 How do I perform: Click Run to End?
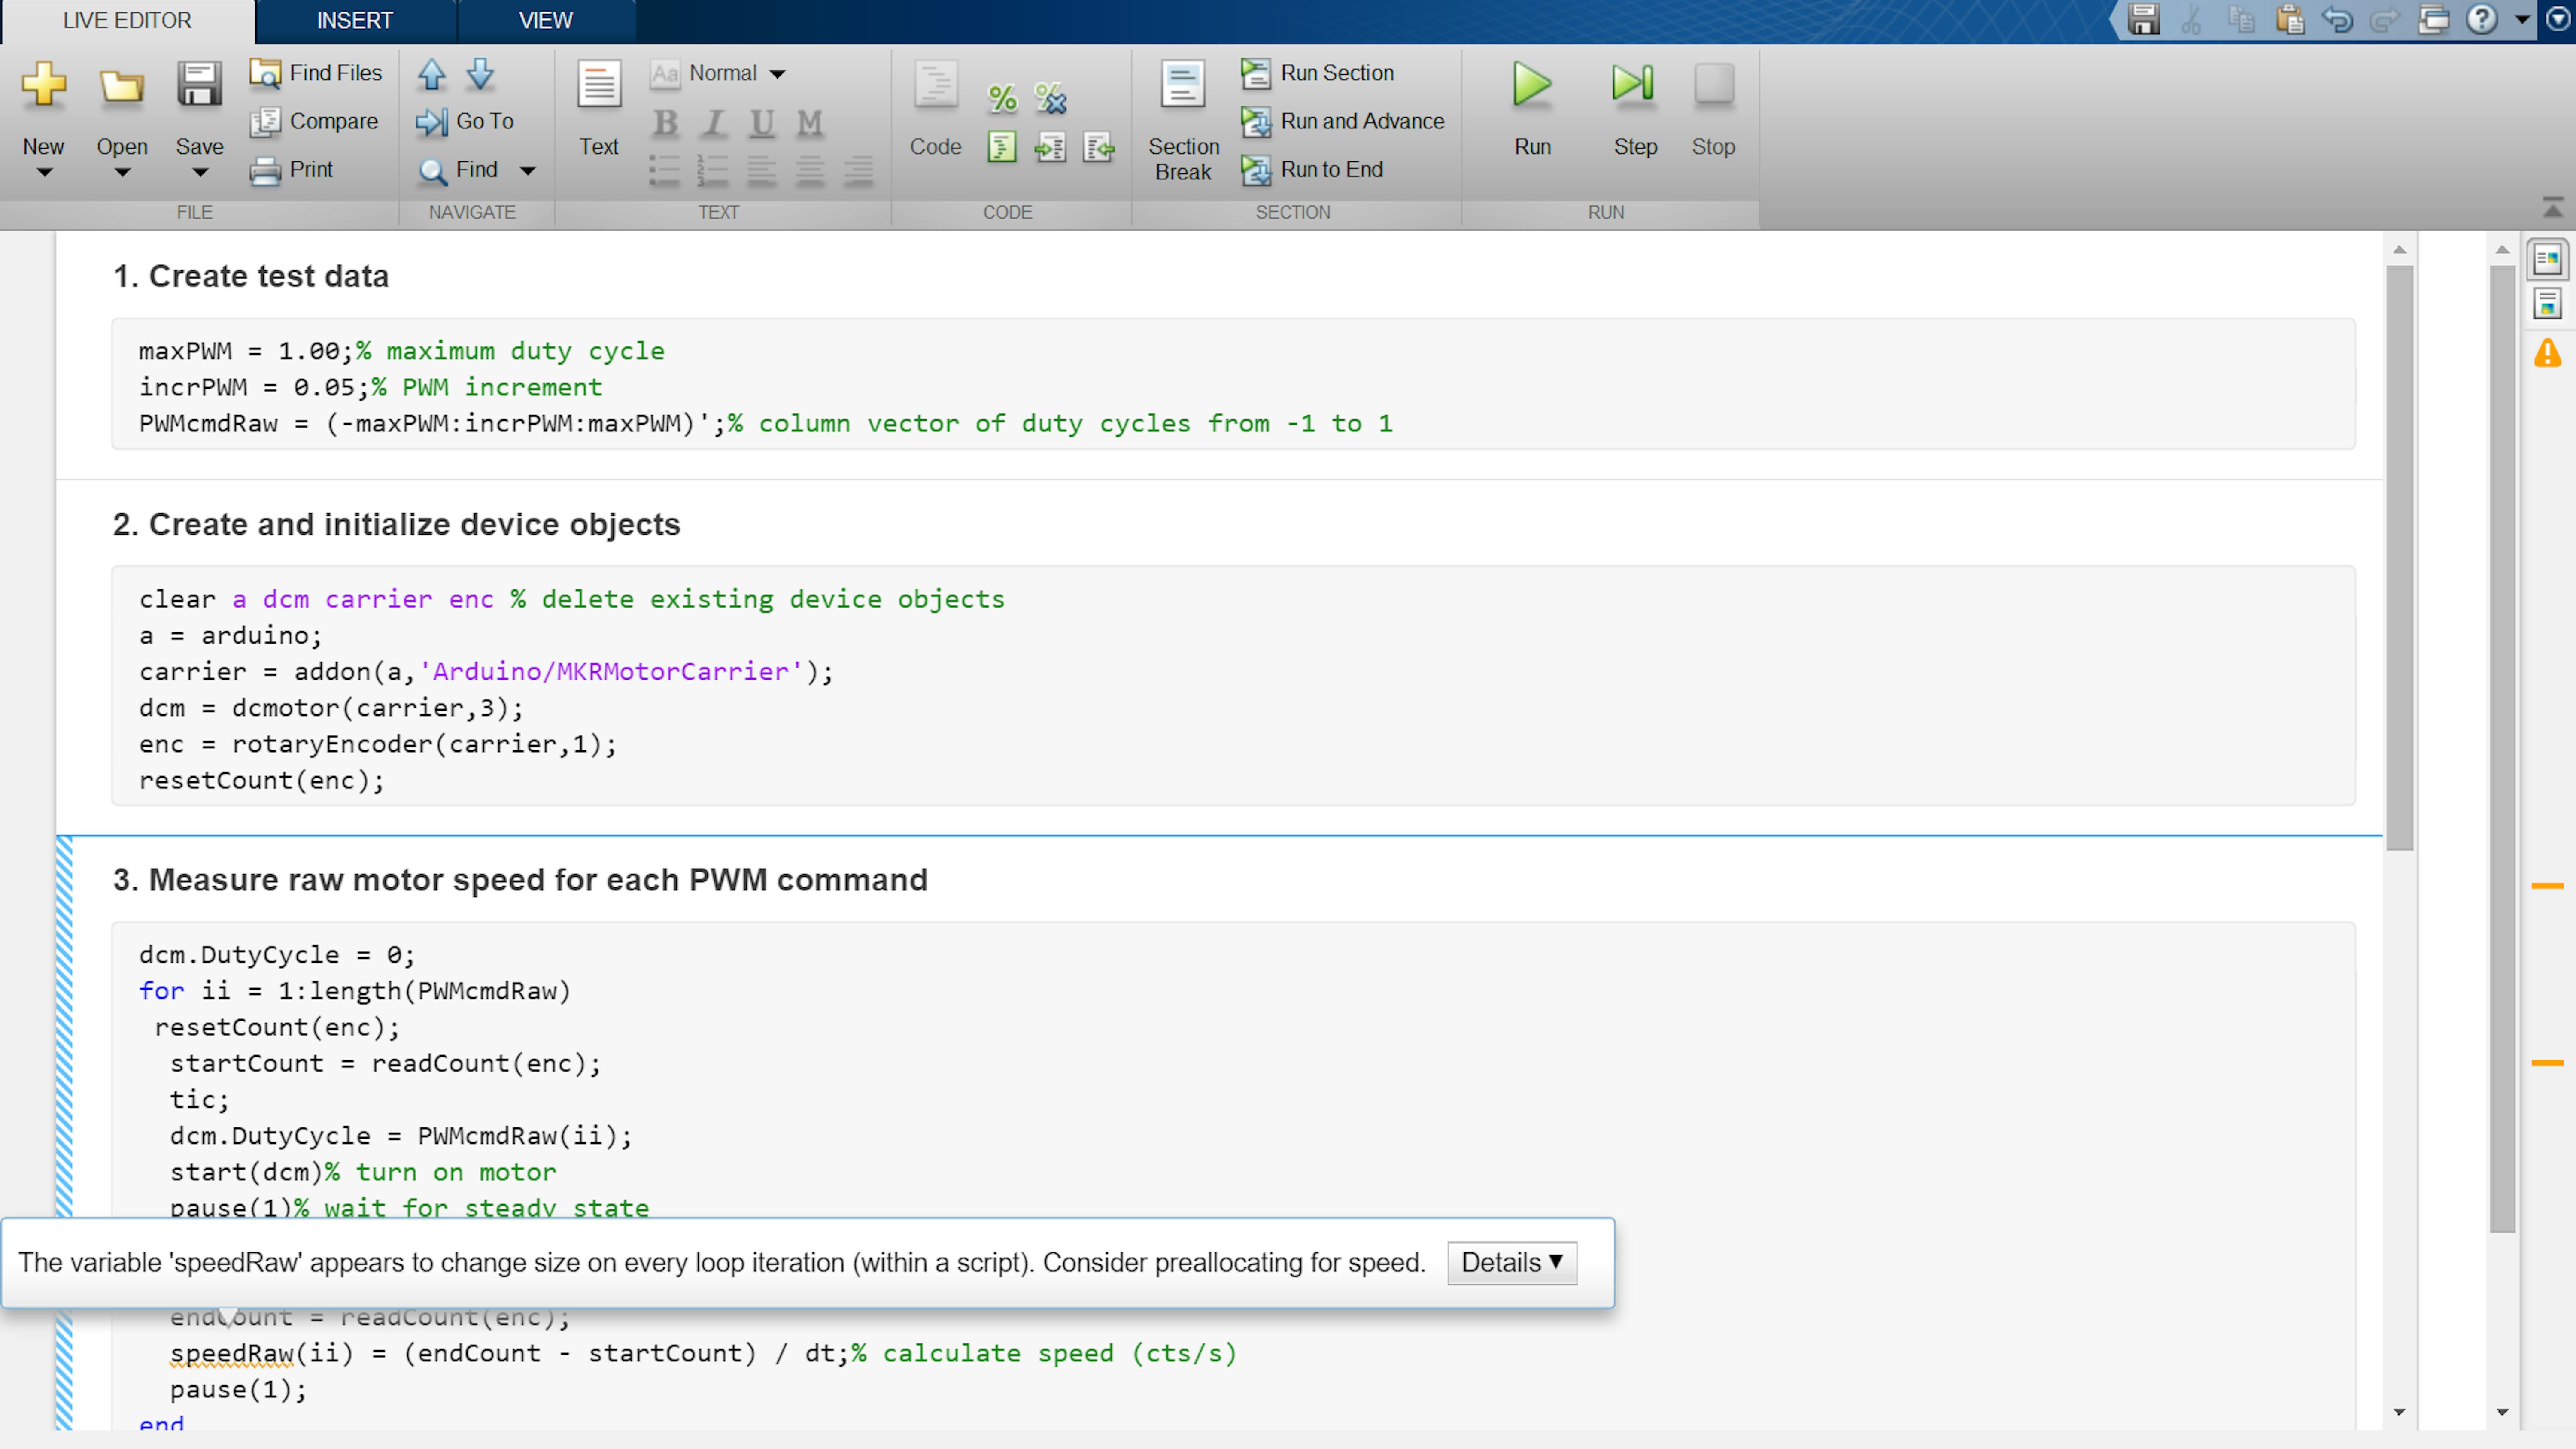pos(1313,170)
